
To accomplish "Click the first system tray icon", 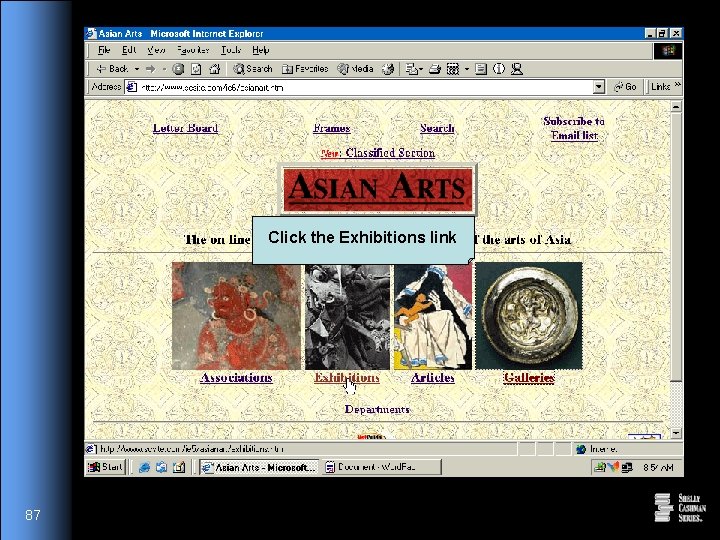I will tap(599, 467).
